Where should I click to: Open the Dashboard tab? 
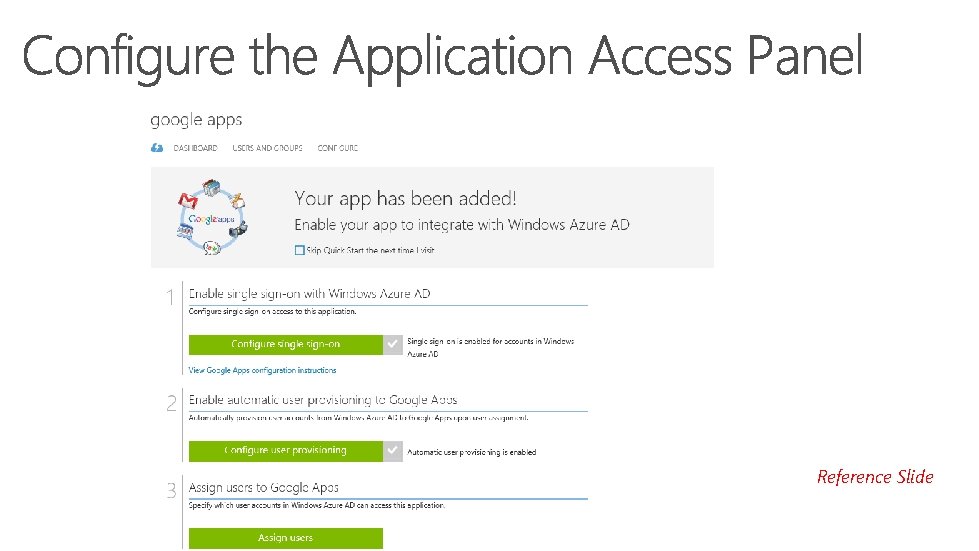pos(195,148)
